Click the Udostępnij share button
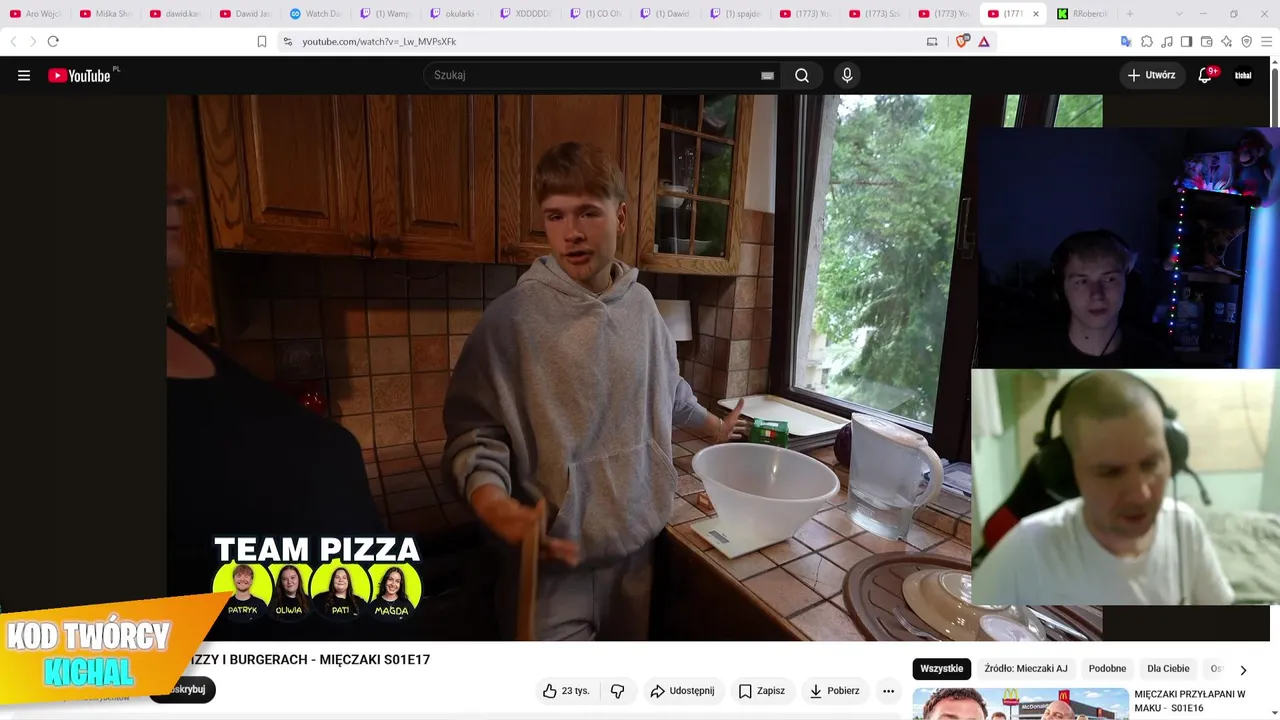This screenshot has height=720, width=1280. [682, 691]
